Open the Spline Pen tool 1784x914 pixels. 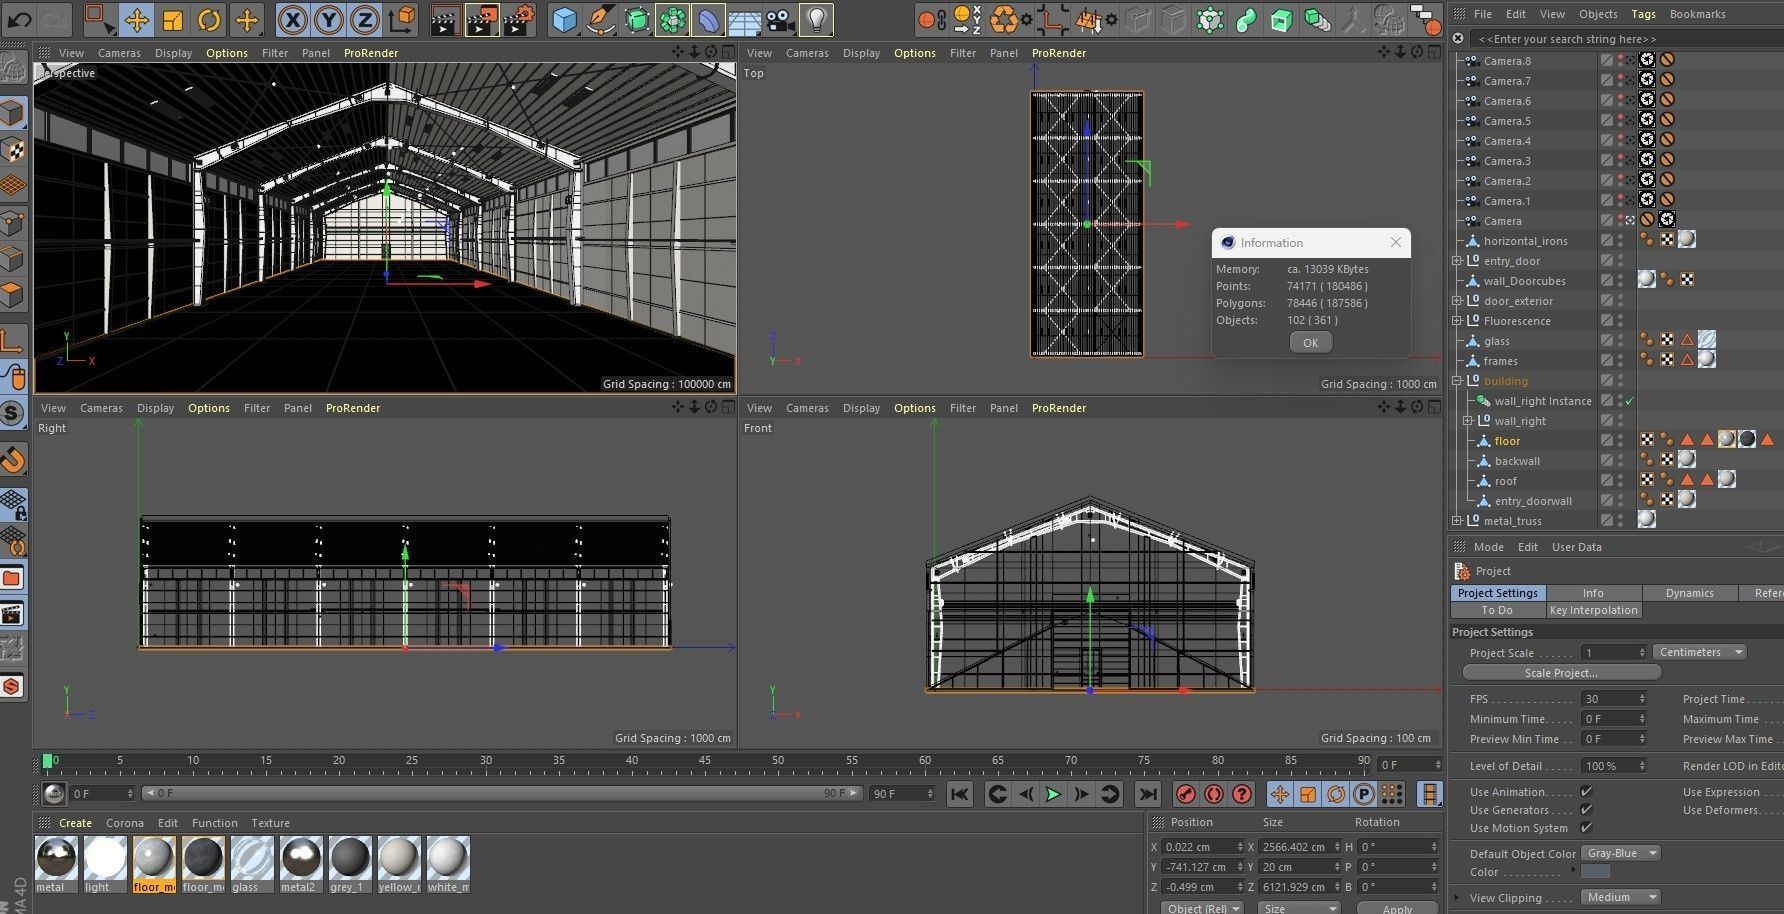(x=601, y=19)
